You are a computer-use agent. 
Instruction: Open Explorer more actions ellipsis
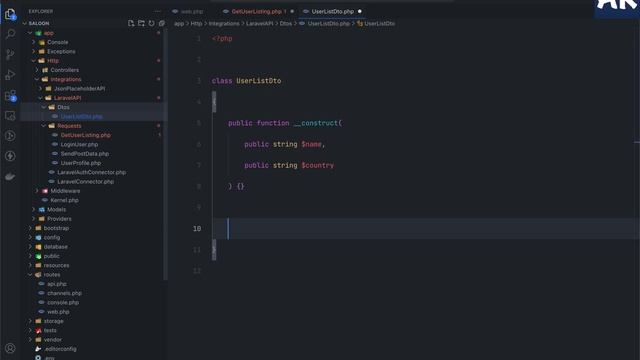click(x=158, y=11)
